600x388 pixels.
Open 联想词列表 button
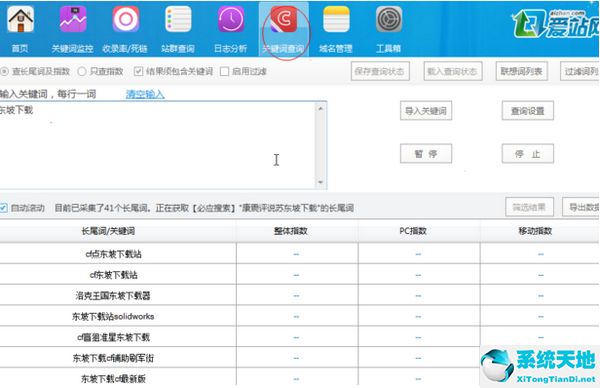point(522,71)
